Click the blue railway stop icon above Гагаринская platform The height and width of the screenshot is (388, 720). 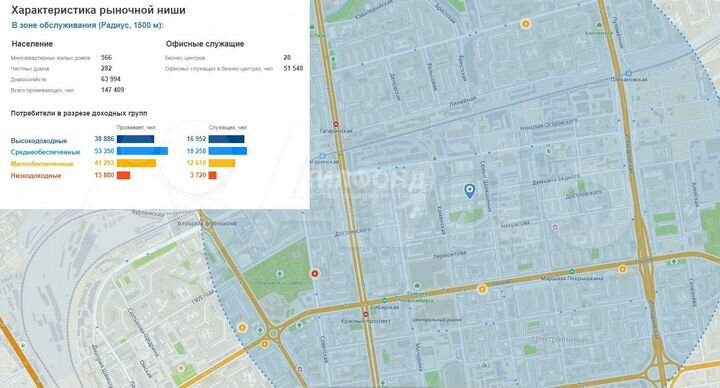322,156
